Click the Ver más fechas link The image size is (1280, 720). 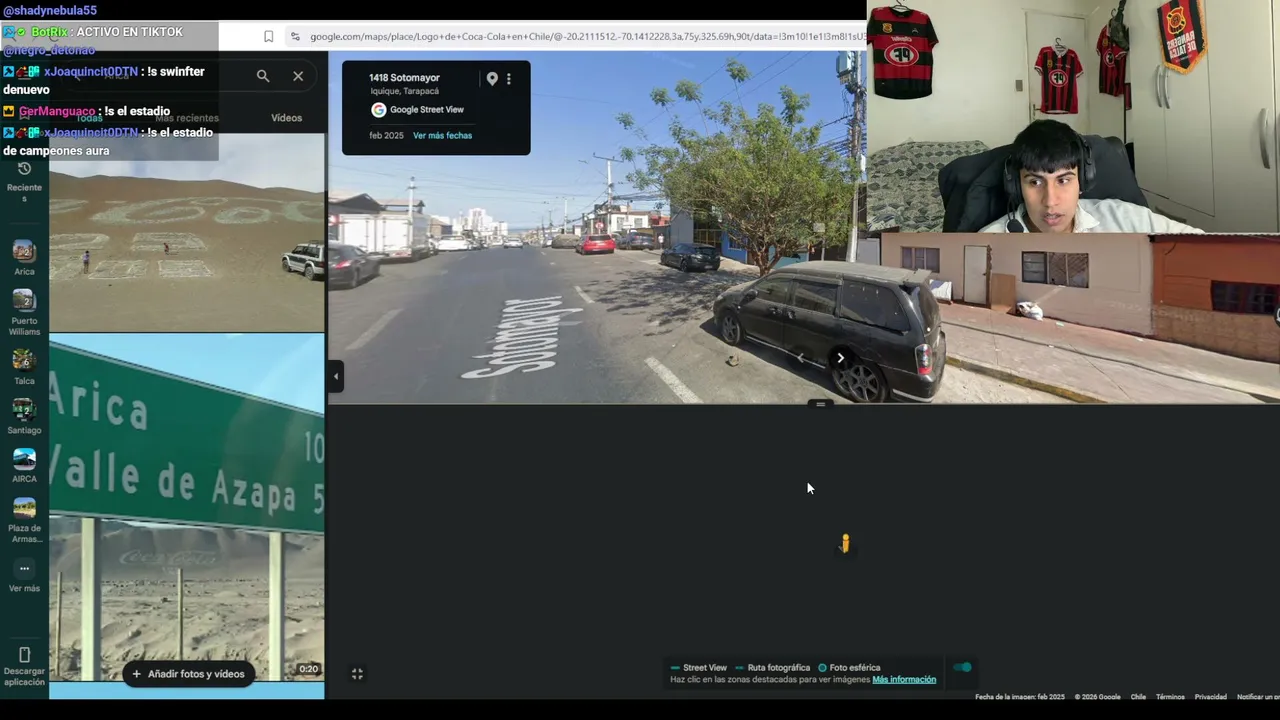click(x=442, y=136)
